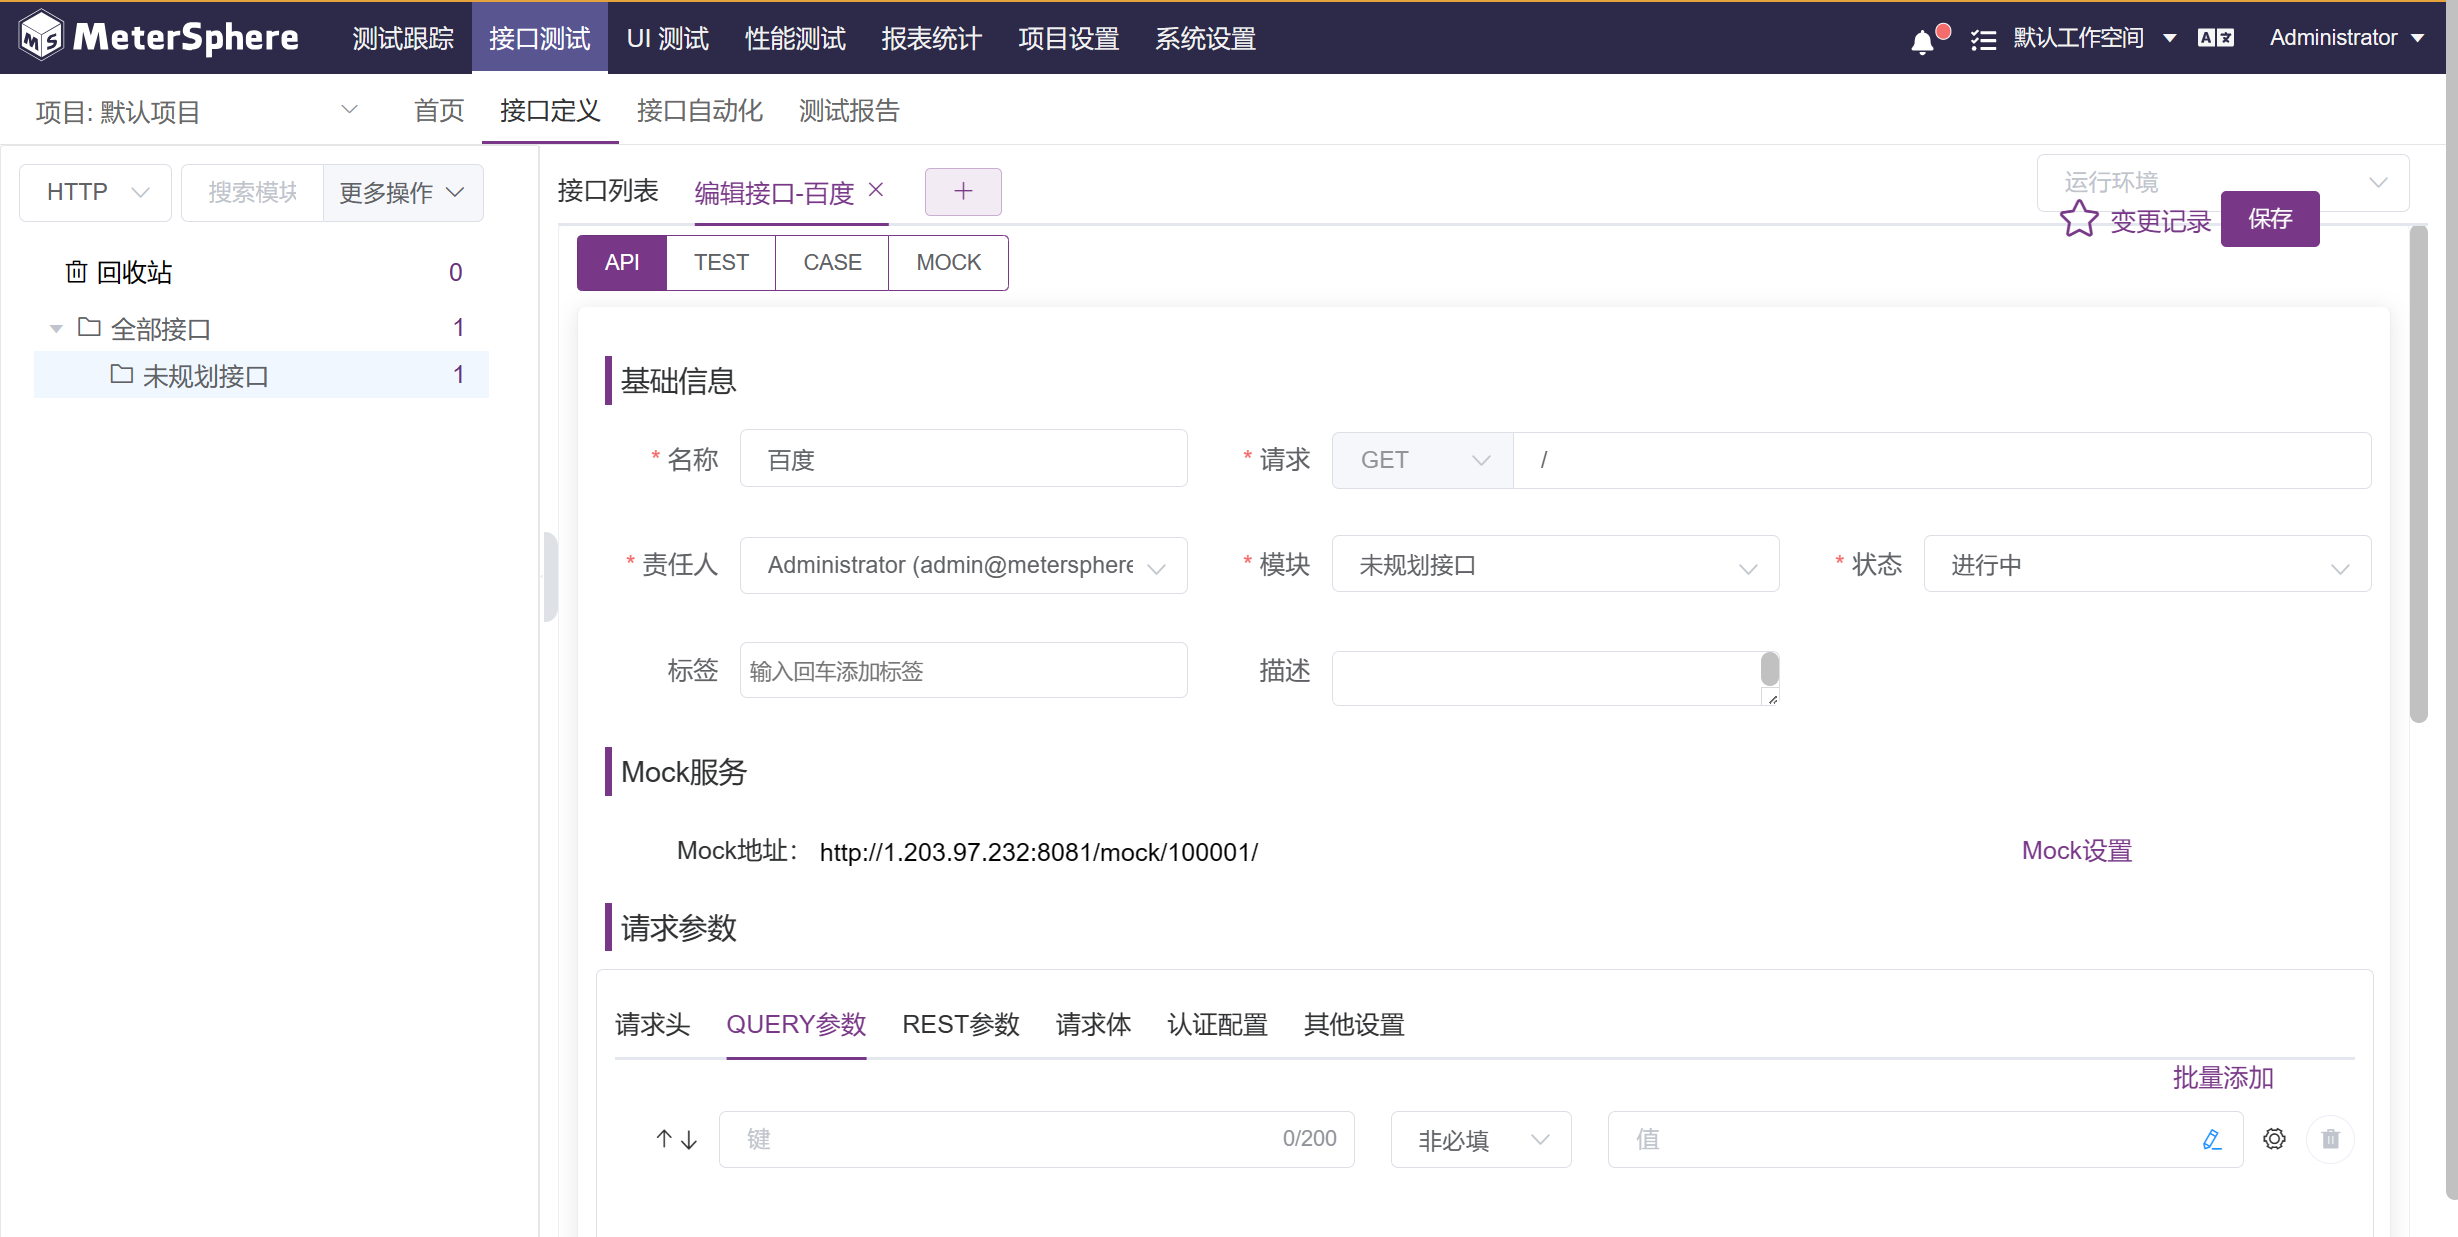The height and width of the screenshot is (1237, 2458).
Task: Switch to the CASE tab
Action: 831,263
